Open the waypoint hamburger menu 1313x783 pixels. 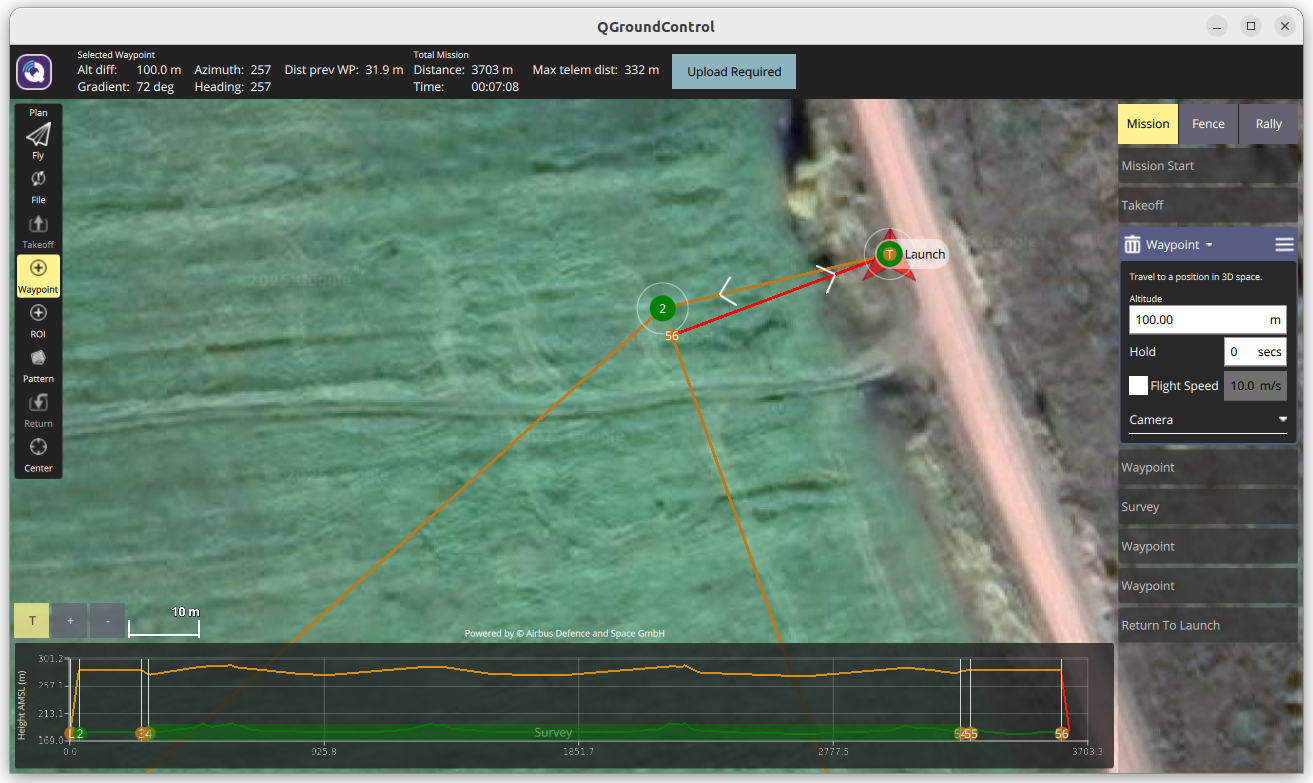(1284, 245)
